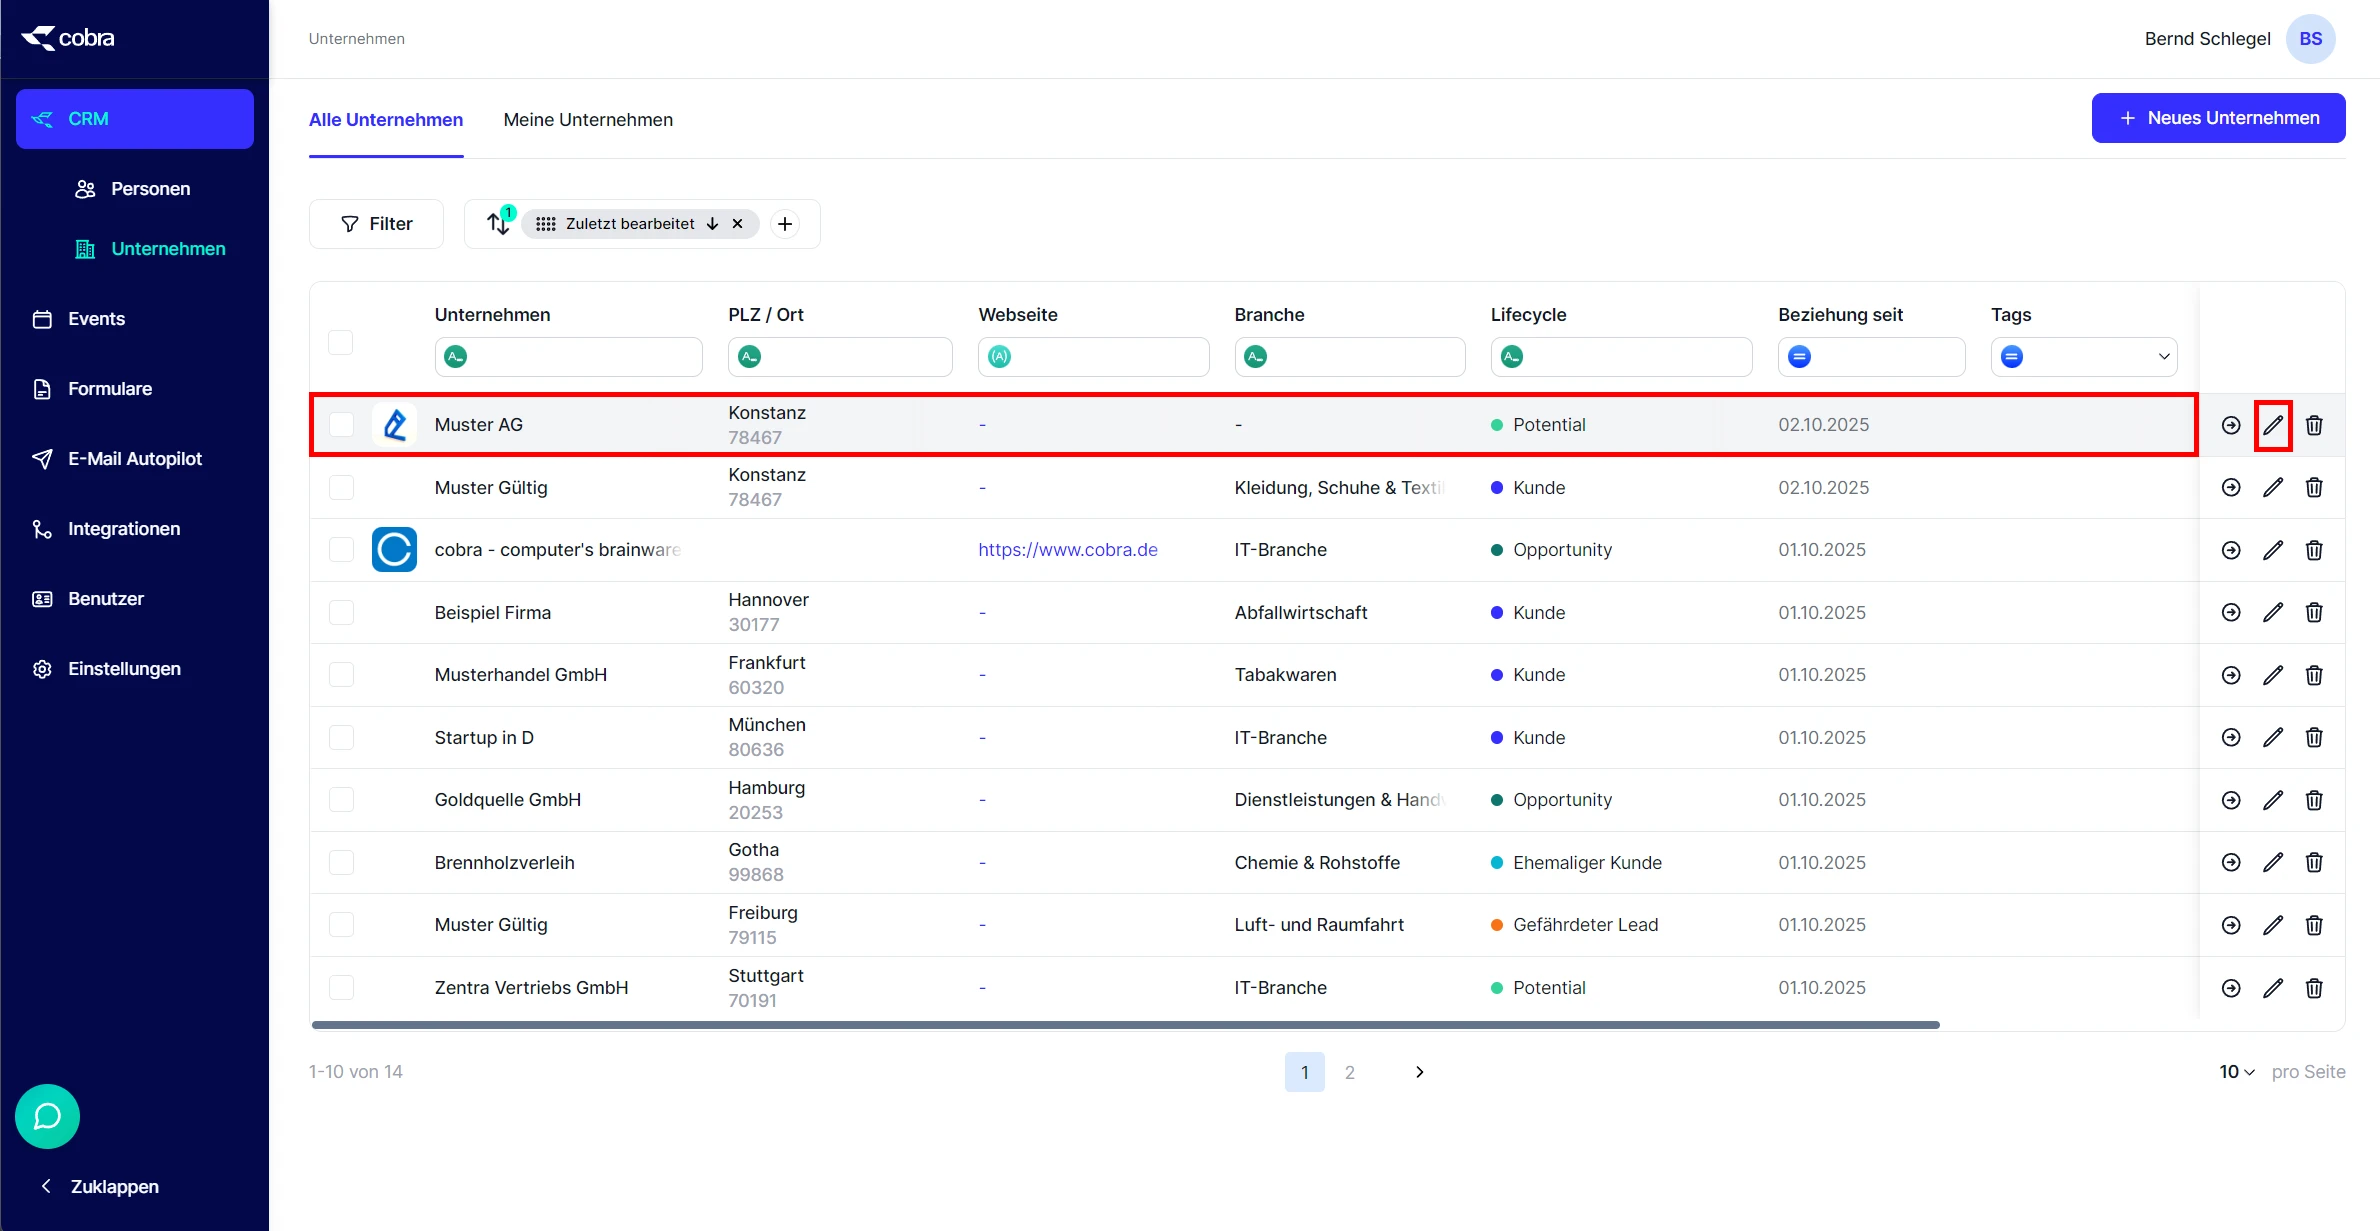Viewport: 2380px width, 1231px height.
Task: Remove the Zuletzt bearbeitet sort chip
Action: tap(737, 224)
